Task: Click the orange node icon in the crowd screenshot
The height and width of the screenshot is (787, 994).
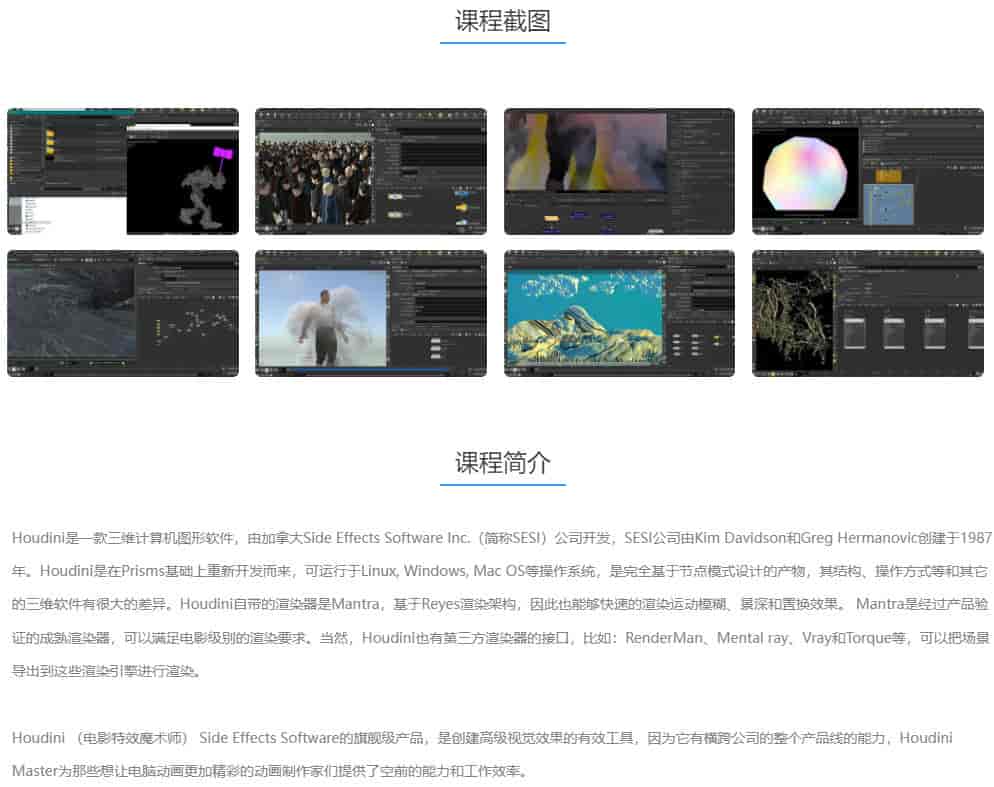Action: tap(462, 207)
